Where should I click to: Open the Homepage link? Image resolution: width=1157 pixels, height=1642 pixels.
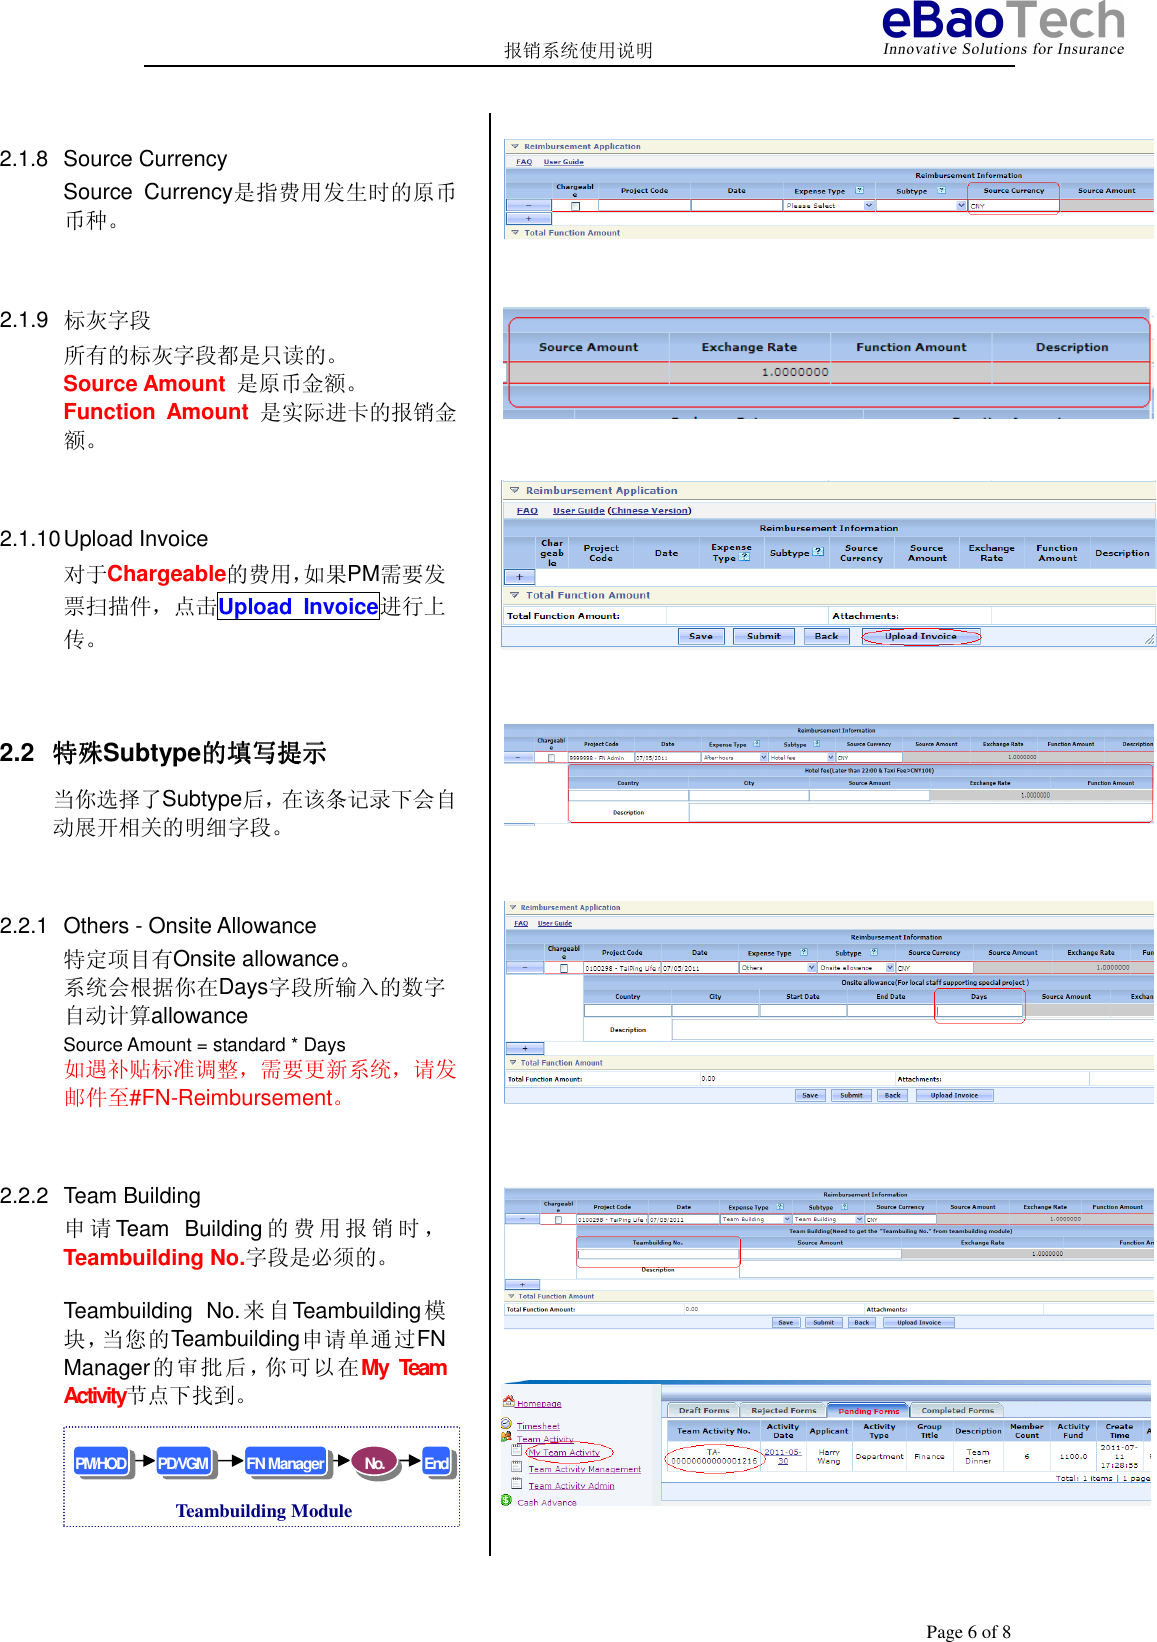539,1404
